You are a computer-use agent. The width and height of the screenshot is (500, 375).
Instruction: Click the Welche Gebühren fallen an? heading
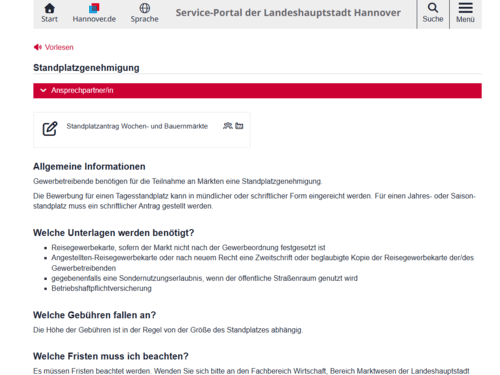(95, 315)
